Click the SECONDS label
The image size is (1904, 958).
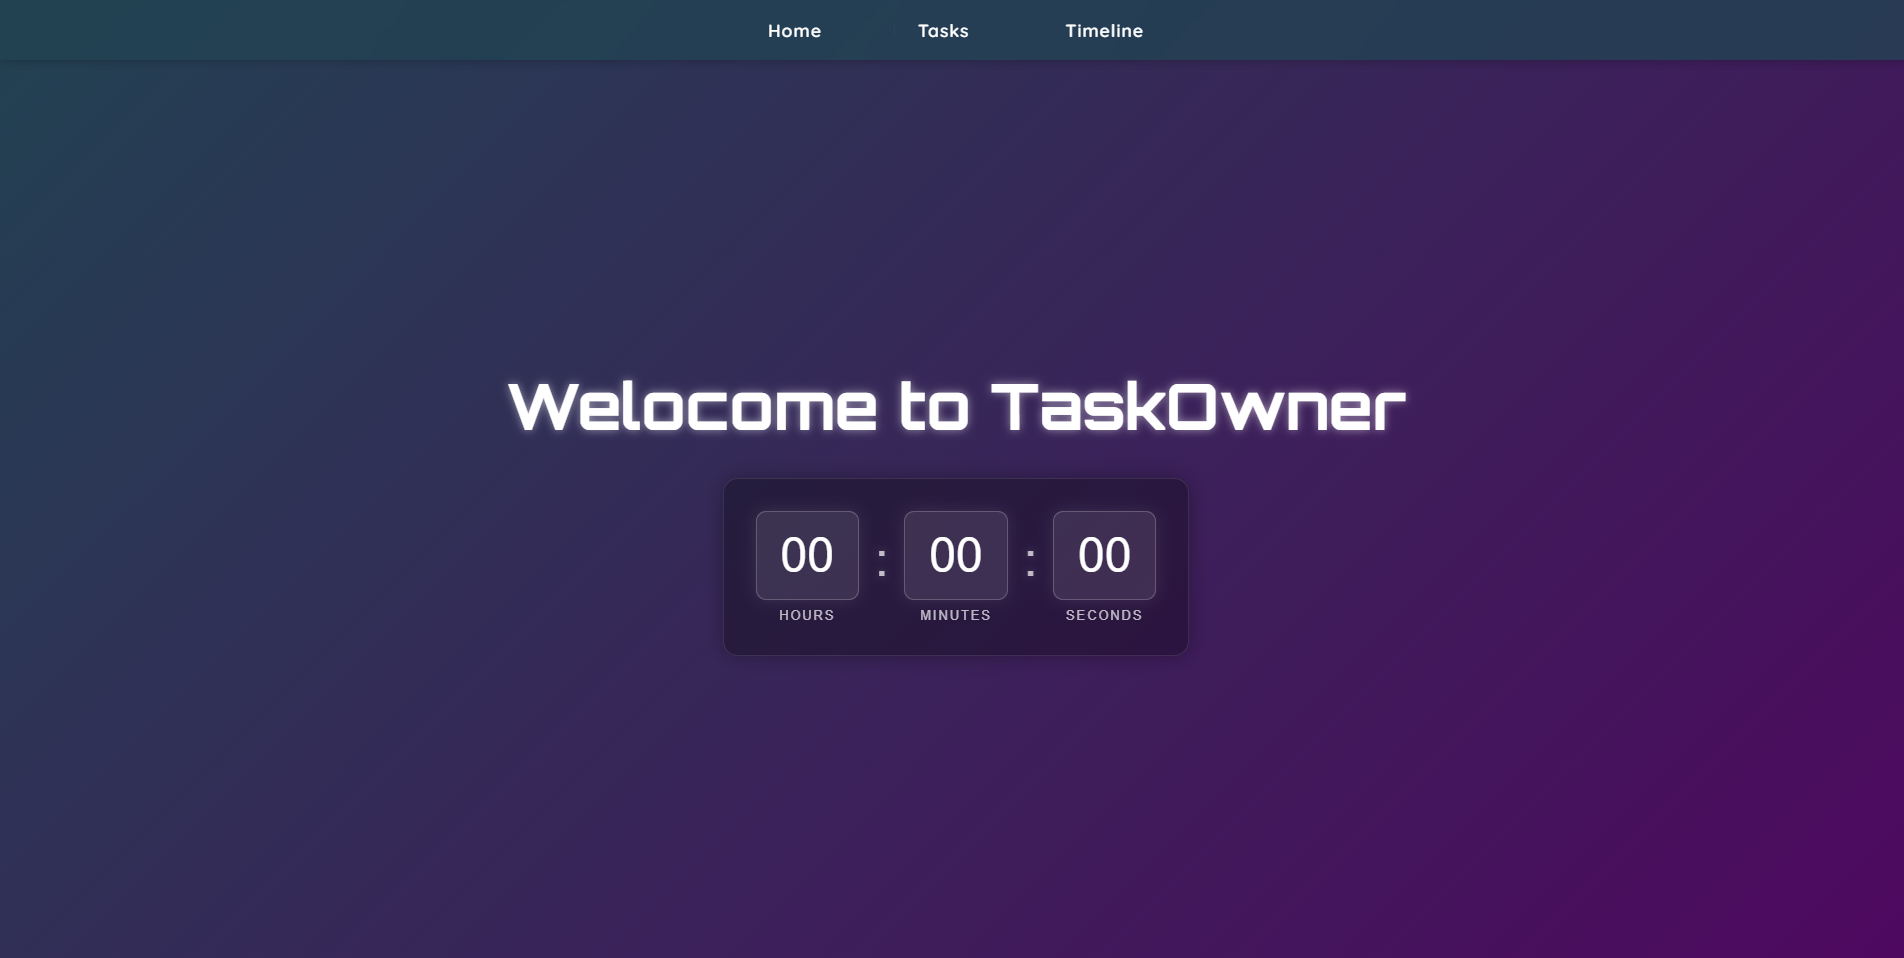coord(1104,615)
